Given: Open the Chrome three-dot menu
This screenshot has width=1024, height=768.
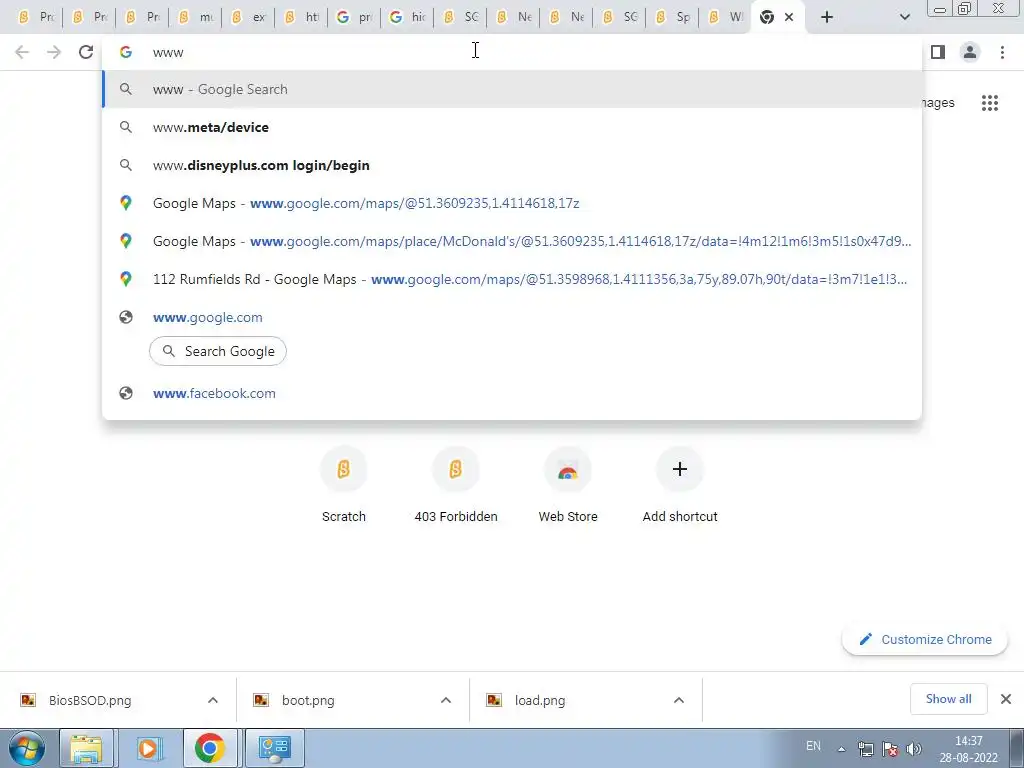Looking at the screenshot, I should (x=1002, y=52).
